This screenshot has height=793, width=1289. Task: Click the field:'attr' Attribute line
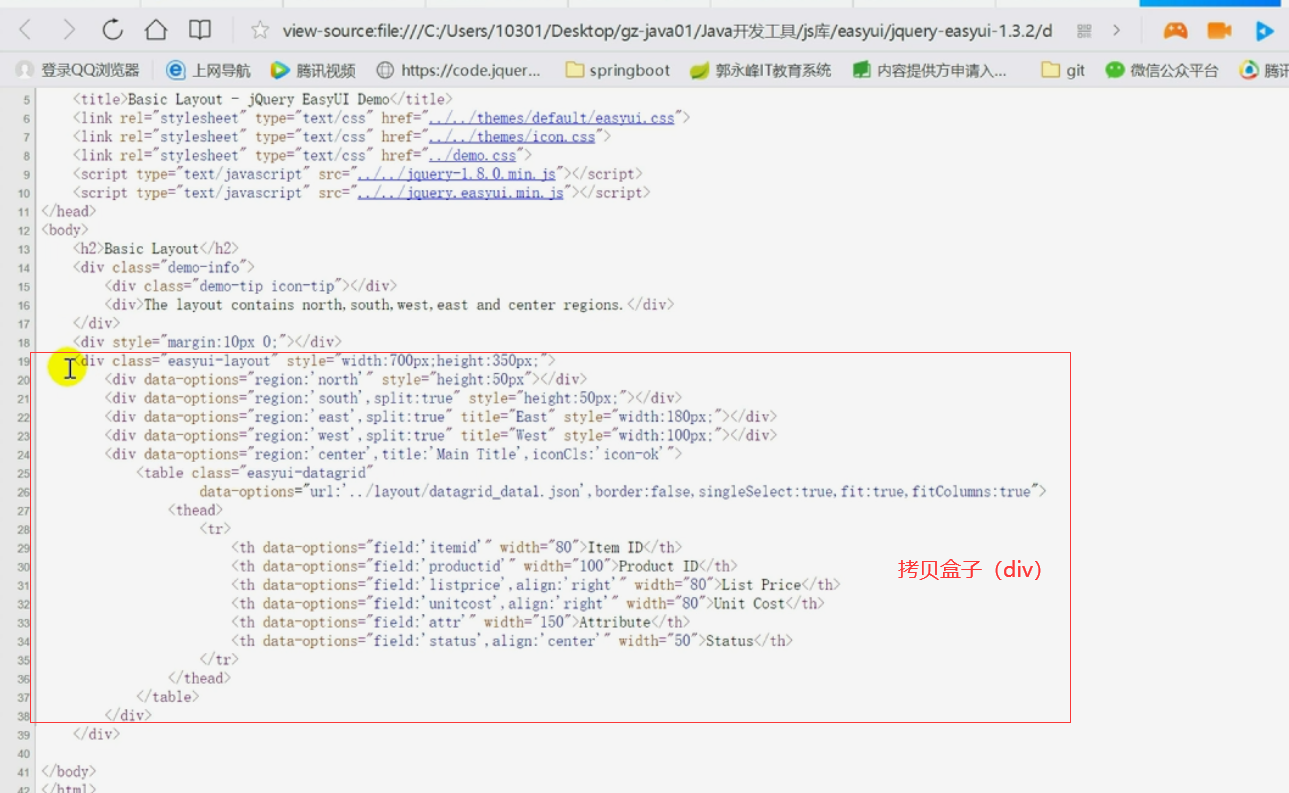(x=461, y=623)
